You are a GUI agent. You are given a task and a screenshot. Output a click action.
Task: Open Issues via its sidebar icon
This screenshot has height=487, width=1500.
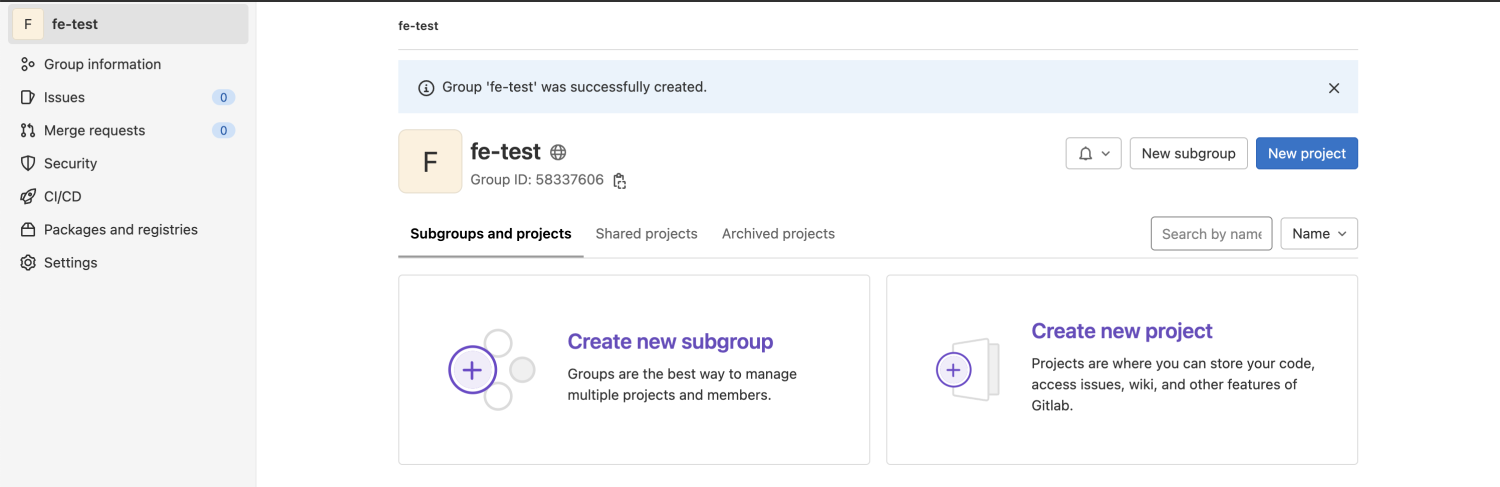click(28, 97)
